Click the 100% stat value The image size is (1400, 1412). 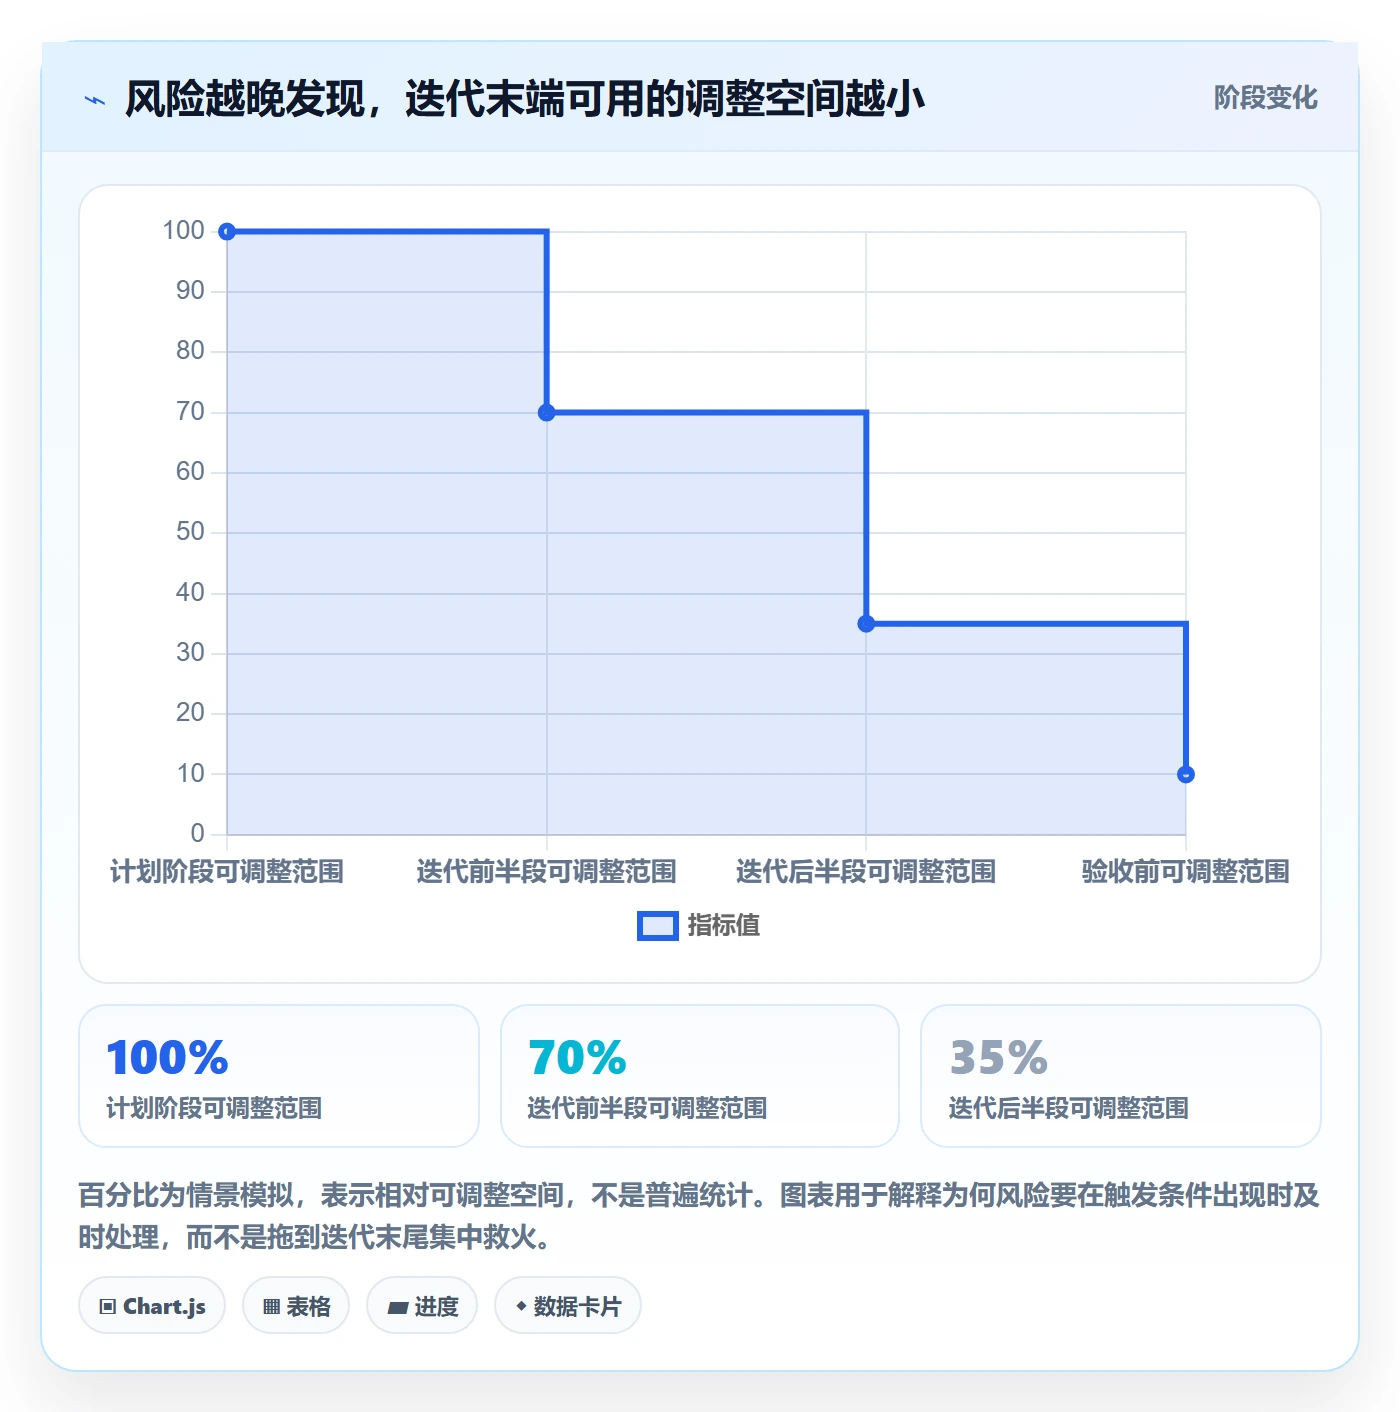pyautogui.click(x=167, y=1058)
